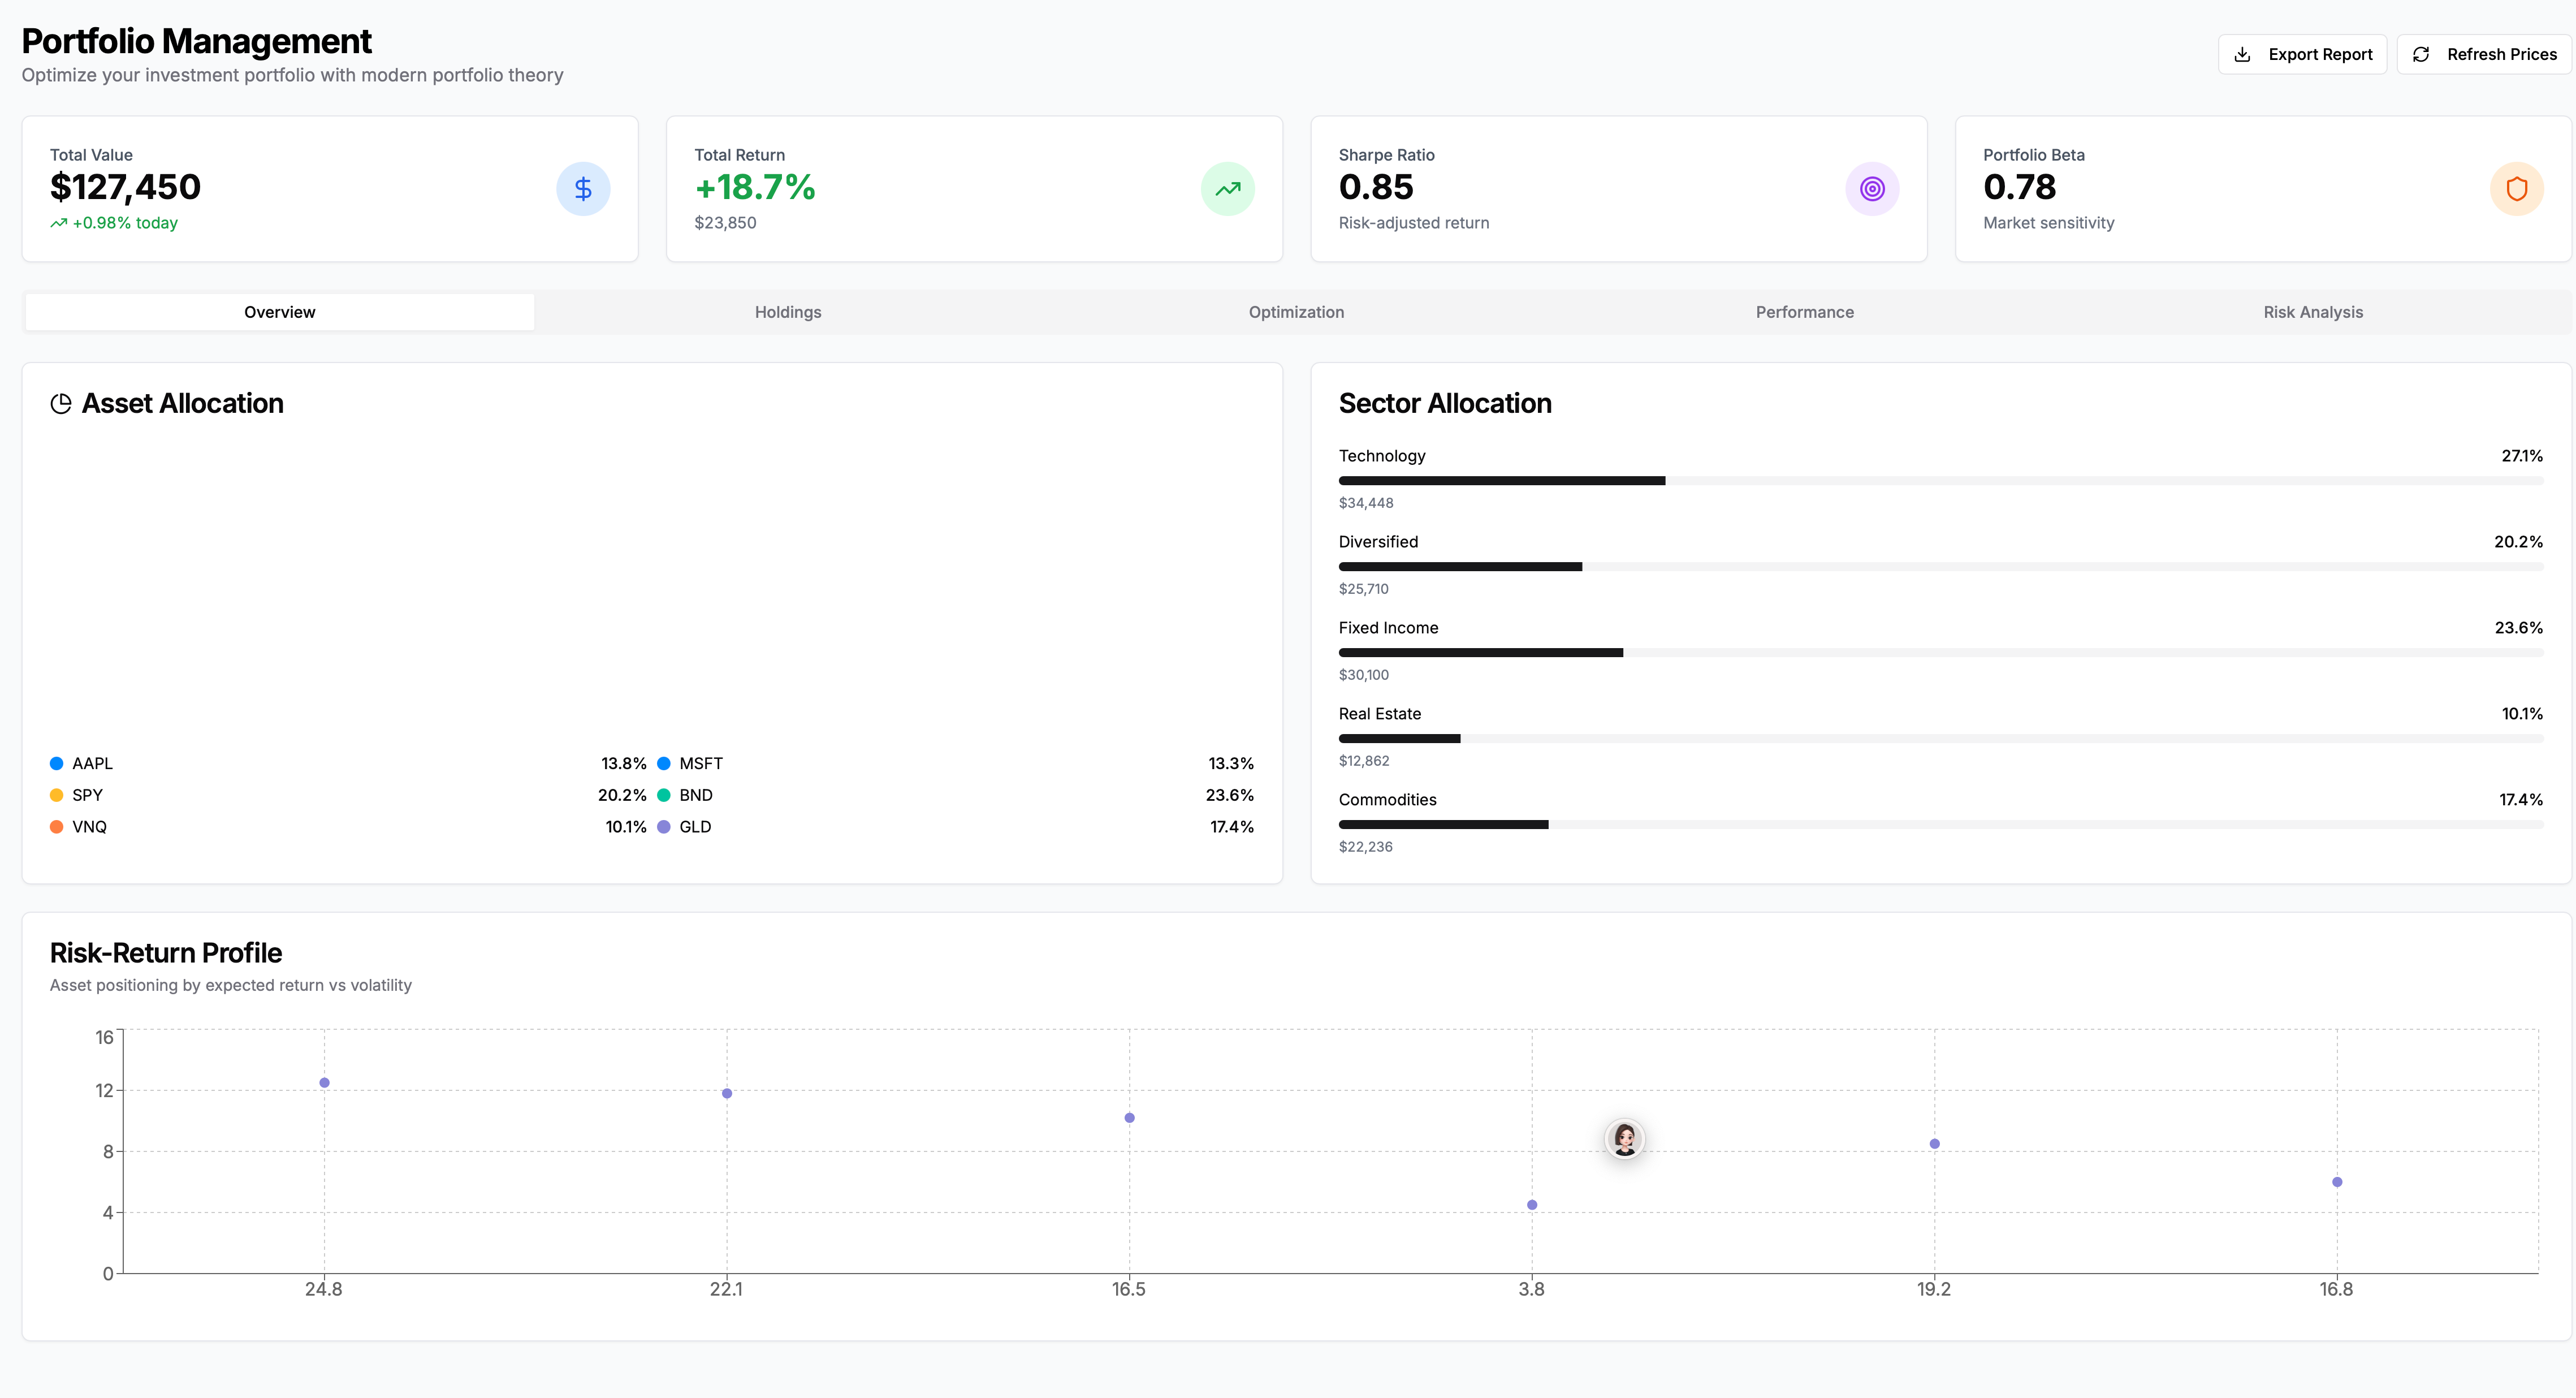Select the Performance tab
This screenshot has height=1398, width=2576.
[x=1804, y=312]
